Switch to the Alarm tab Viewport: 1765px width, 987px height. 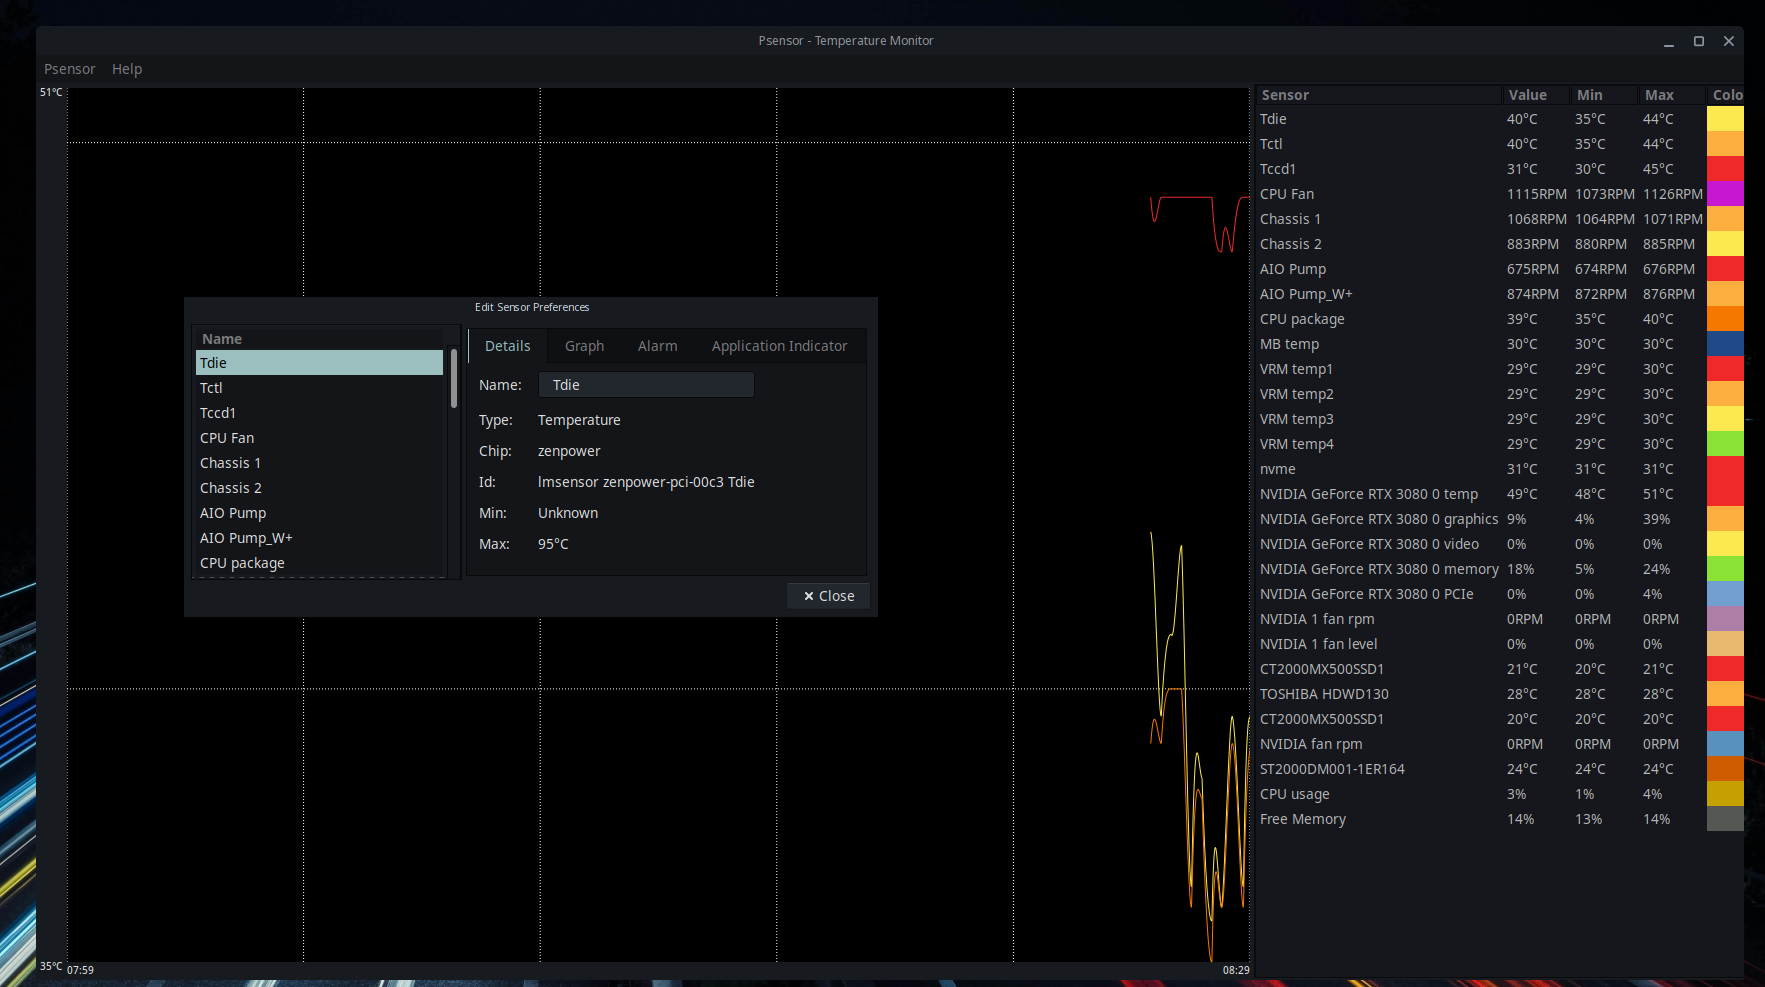(x=657, y=346)
